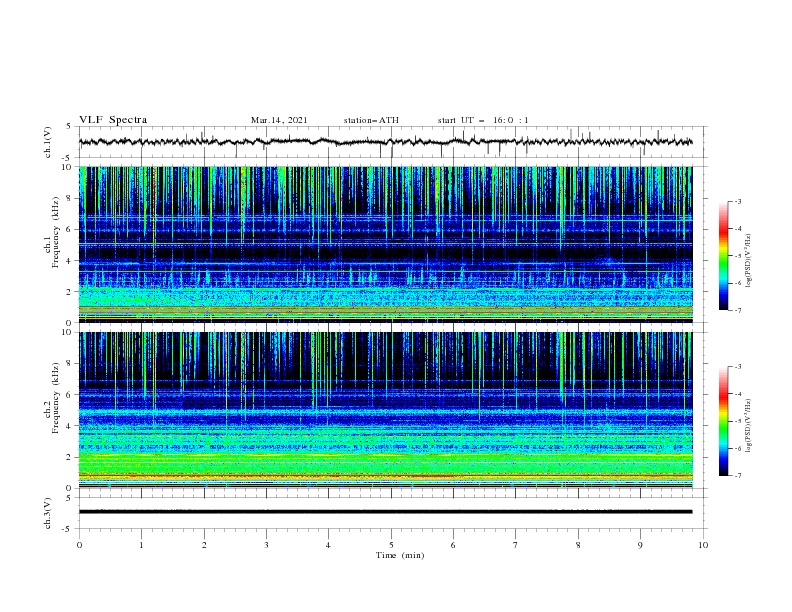Click the '4' tick on ch.1 frequency axis
The width and height of the screenshot is (792, 612).
point(69,261)
